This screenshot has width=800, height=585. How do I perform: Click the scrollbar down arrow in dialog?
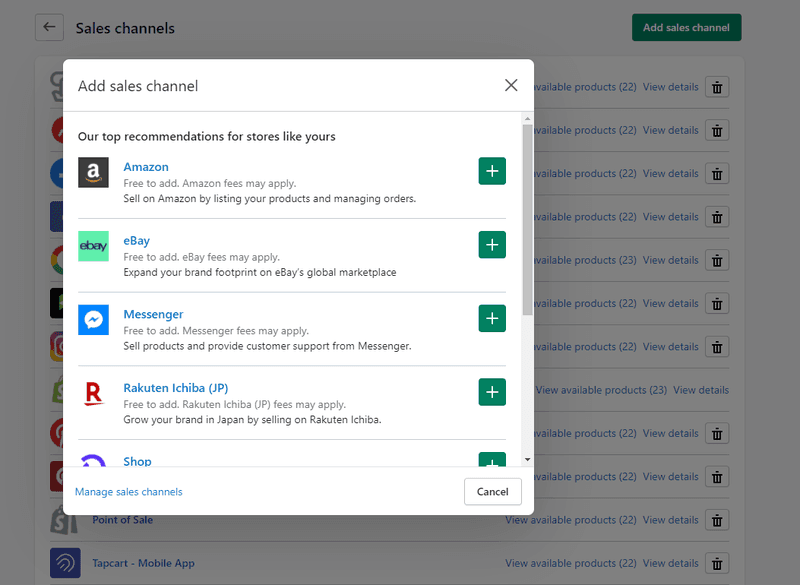(x=528, y=460)
